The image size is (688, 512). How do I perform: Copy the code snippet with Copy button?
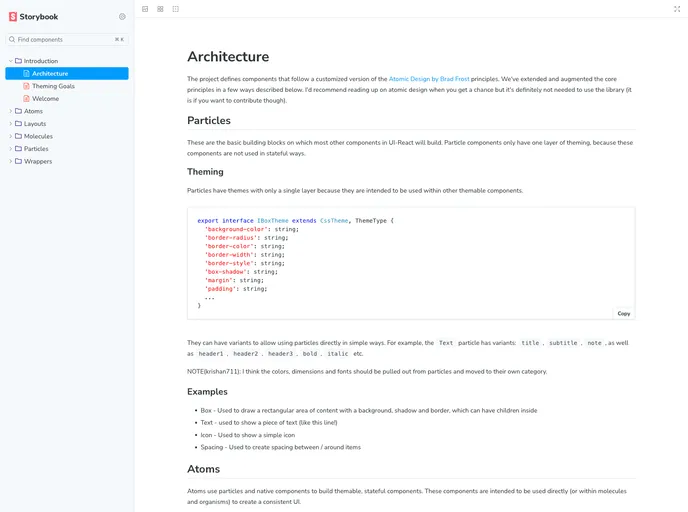623,313
